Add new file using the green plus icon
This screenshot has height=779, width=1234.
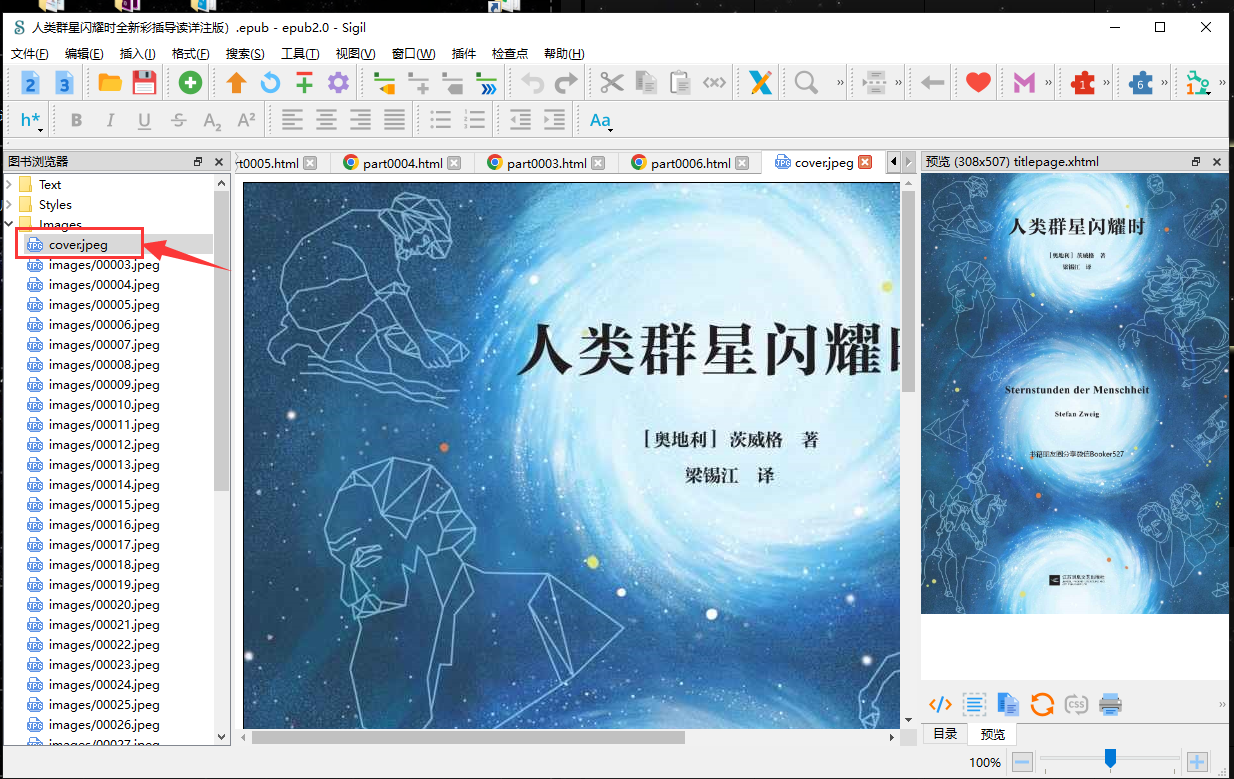tap(190, 83)
